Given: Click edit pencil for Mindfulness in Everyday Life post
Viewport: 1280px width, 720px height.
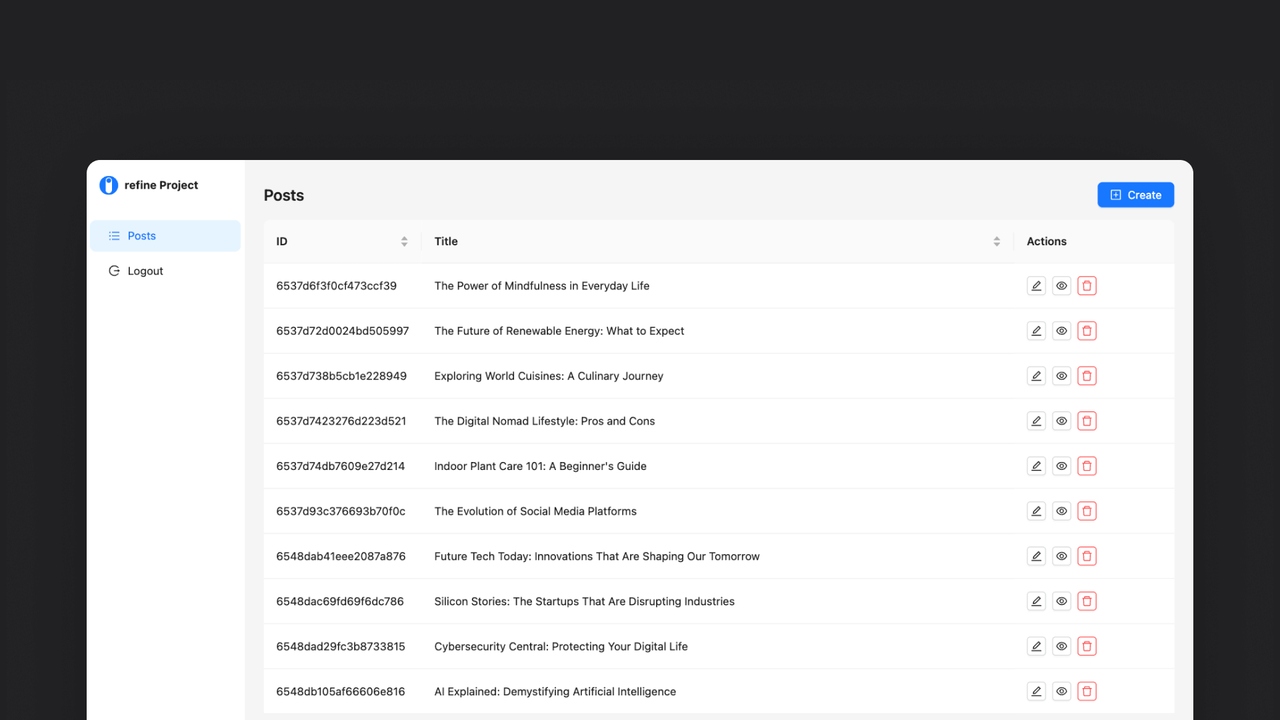Looking at the screenshot, I should click(x=1036, y=286).
